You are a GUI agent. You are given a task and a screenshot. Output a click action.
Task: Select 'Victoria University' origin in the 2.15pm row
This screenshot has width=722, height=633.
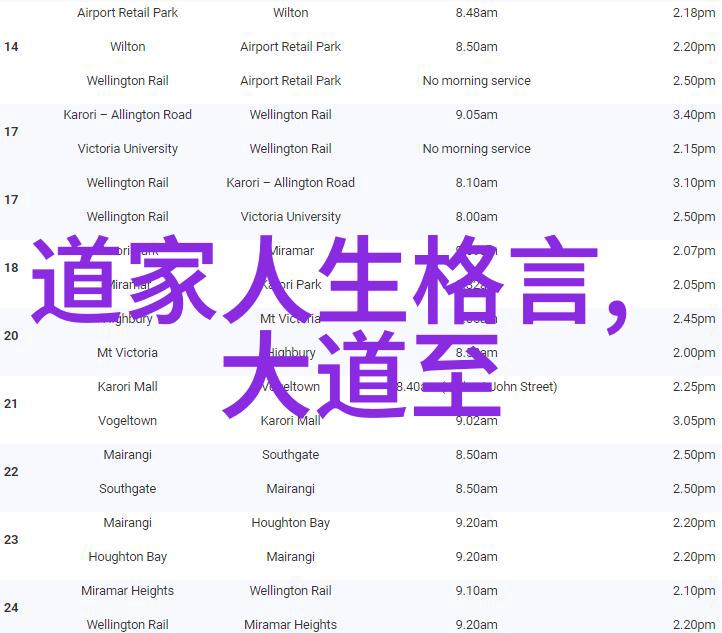click(x=128, y=149)
